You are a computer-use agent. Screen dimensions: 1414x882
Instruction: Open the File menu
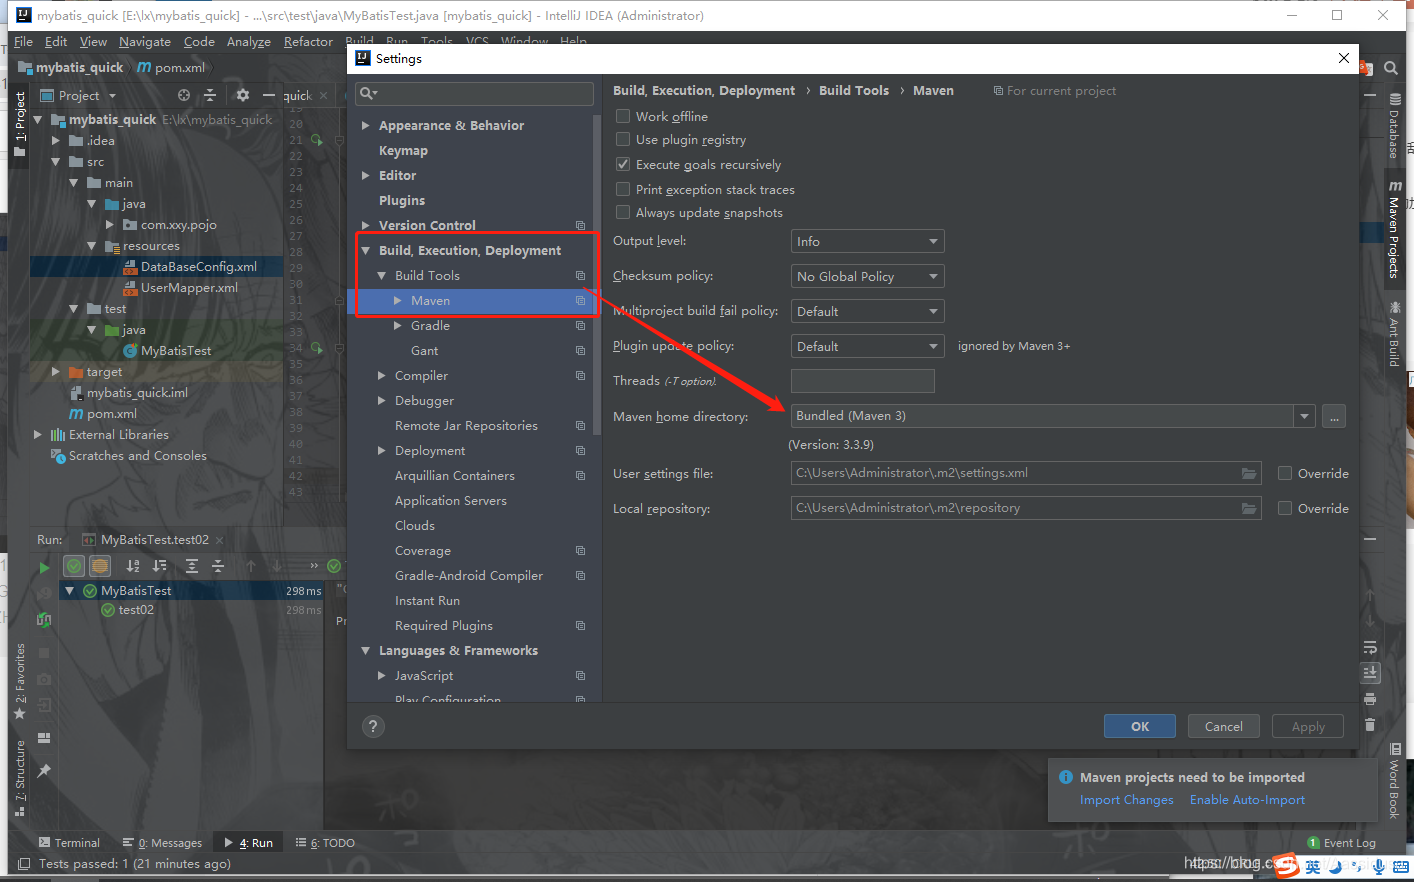click(23, 41)
